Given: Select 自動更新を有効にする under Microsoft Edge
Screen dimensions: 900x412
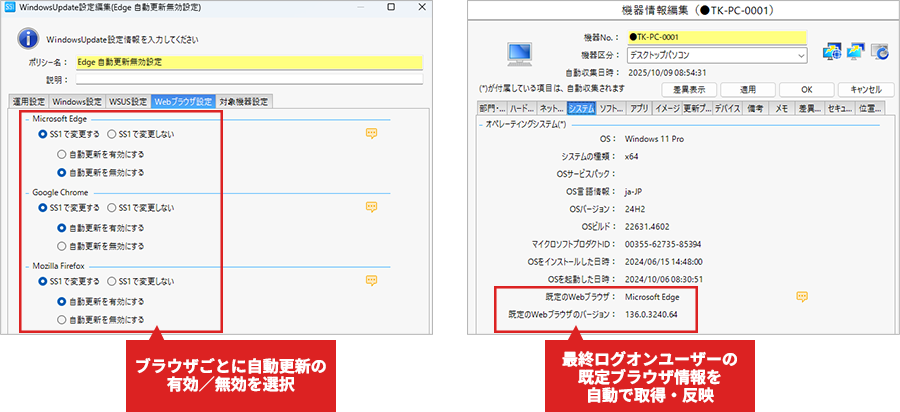Looking at the screenshot, I should 62,154.
